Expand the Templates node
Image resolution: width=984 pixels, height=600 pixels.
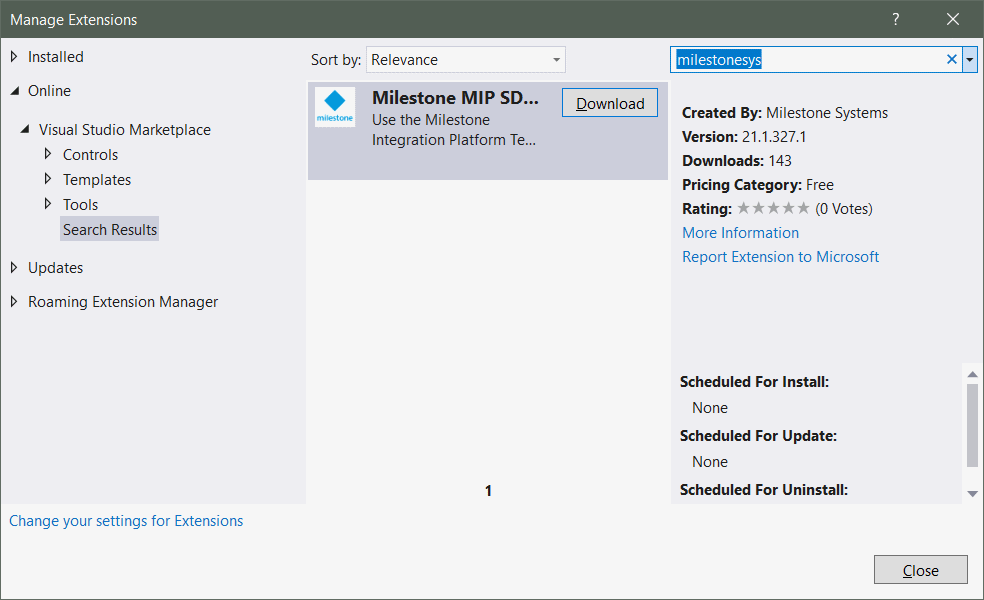(x=48, y=179)
